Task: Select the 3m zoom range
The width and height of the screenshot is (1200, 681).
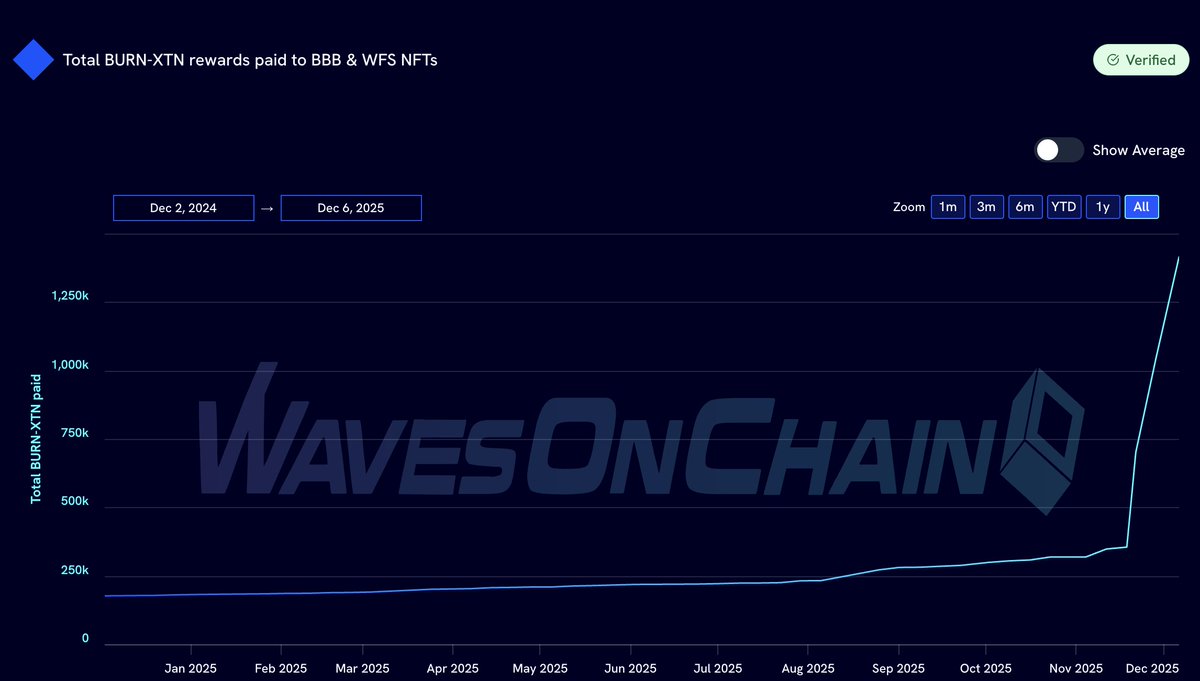Action: tap(986, 207)
